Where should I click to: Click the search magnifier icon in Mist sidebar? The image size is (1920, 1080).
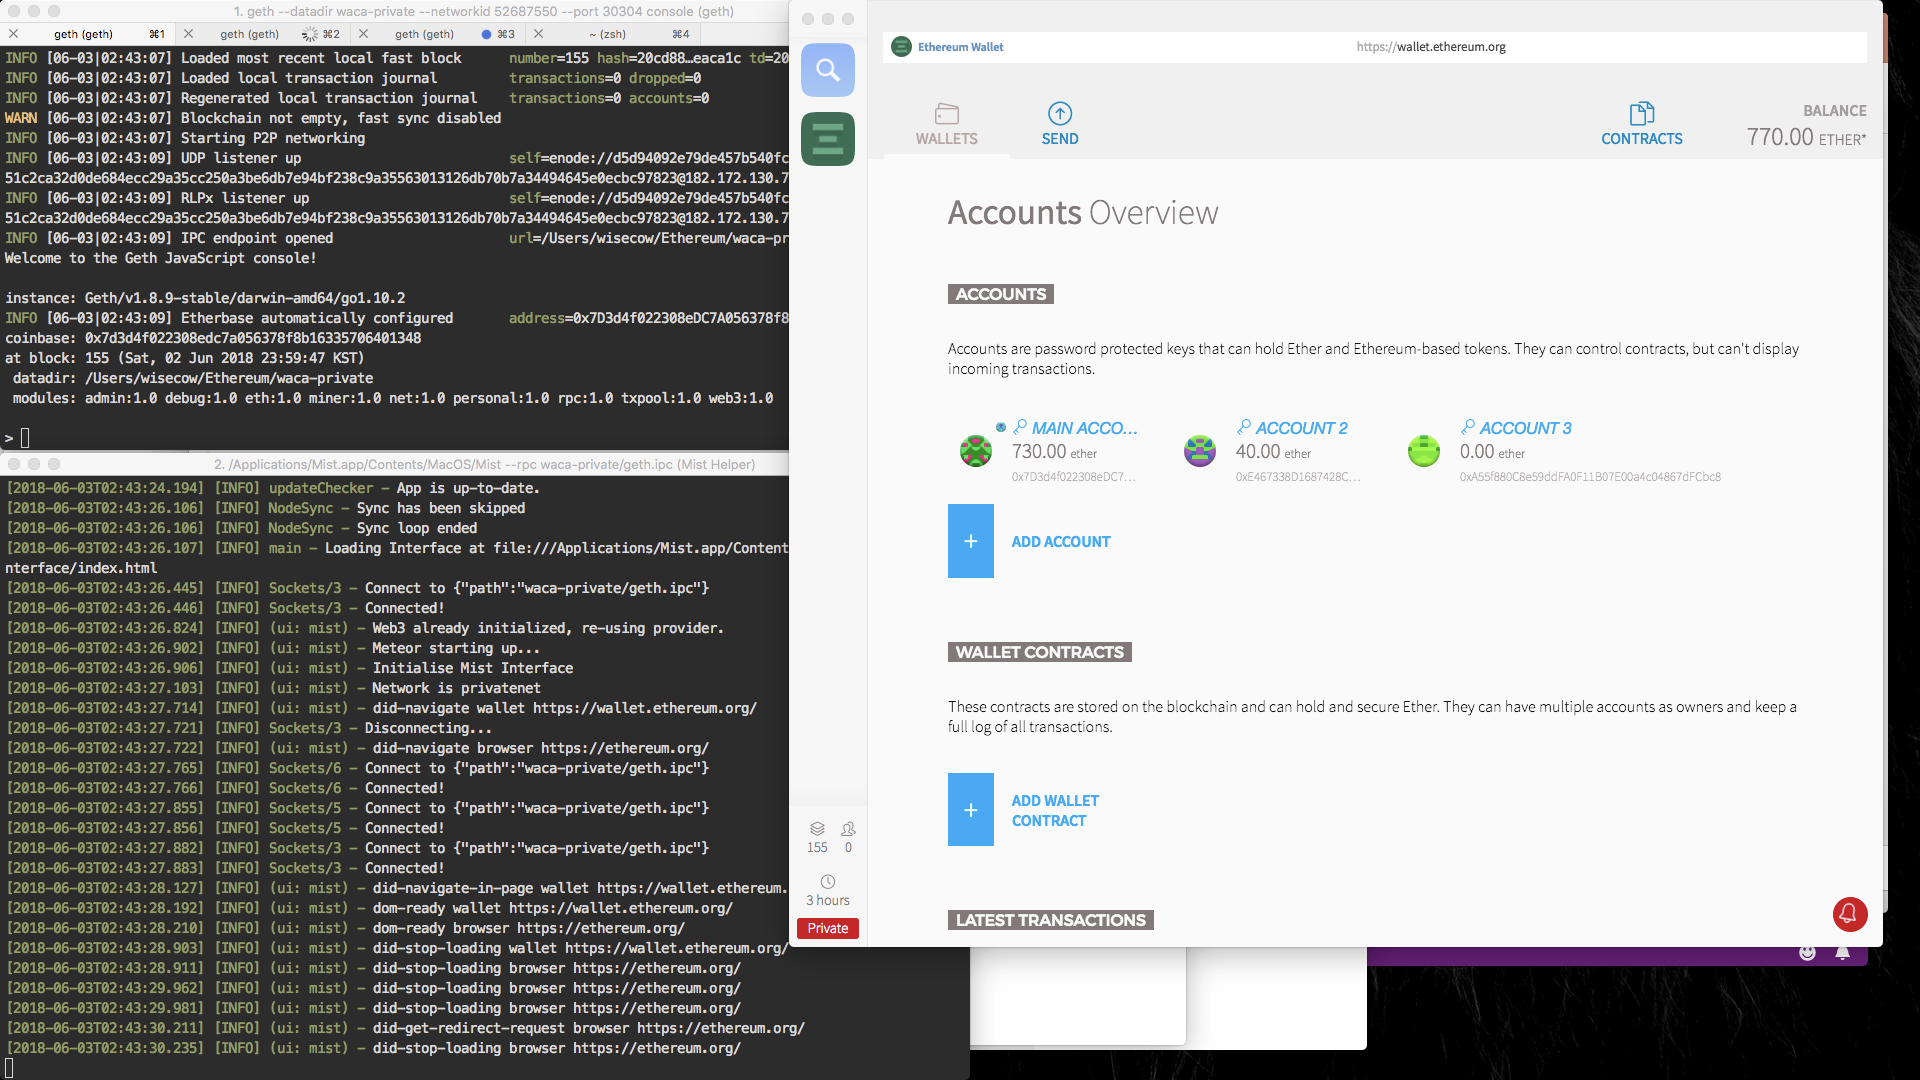click(x=827, y=70)
